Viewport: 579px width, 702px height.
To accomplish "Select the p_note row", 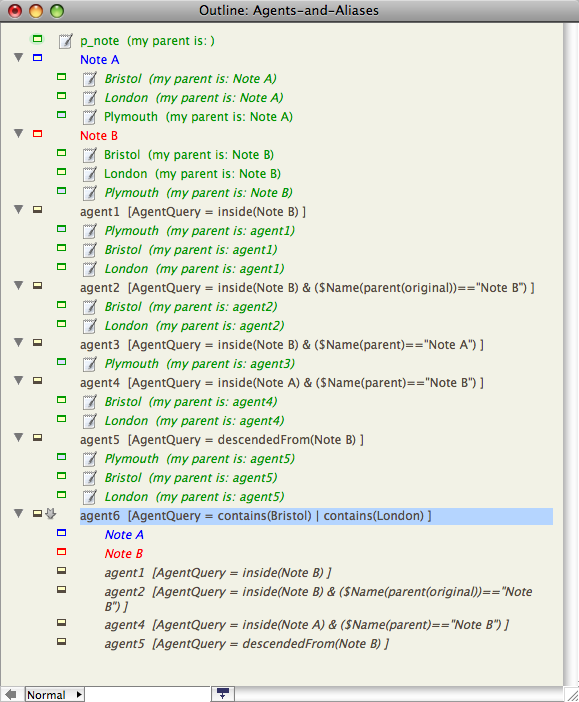I will [147, 41].
